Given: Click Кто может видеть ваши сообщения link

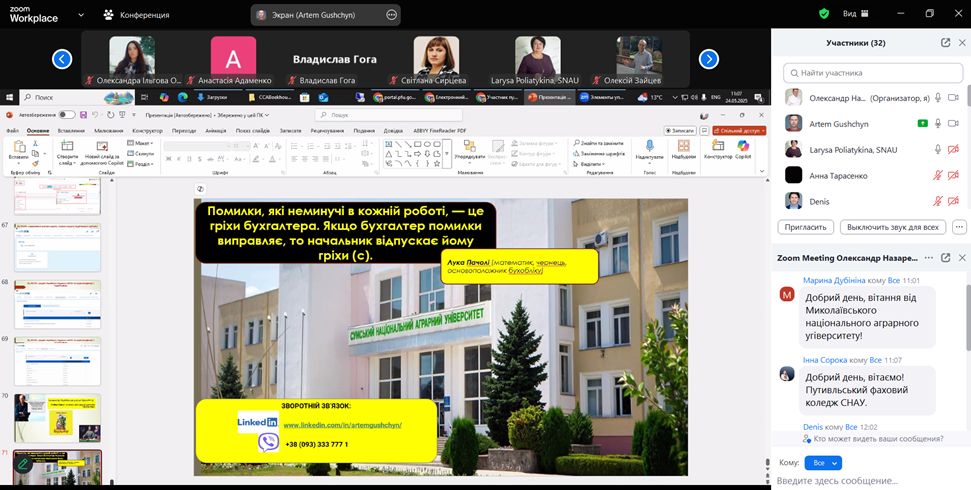Looking at the screenshot, I should click(x=873, y=439).
